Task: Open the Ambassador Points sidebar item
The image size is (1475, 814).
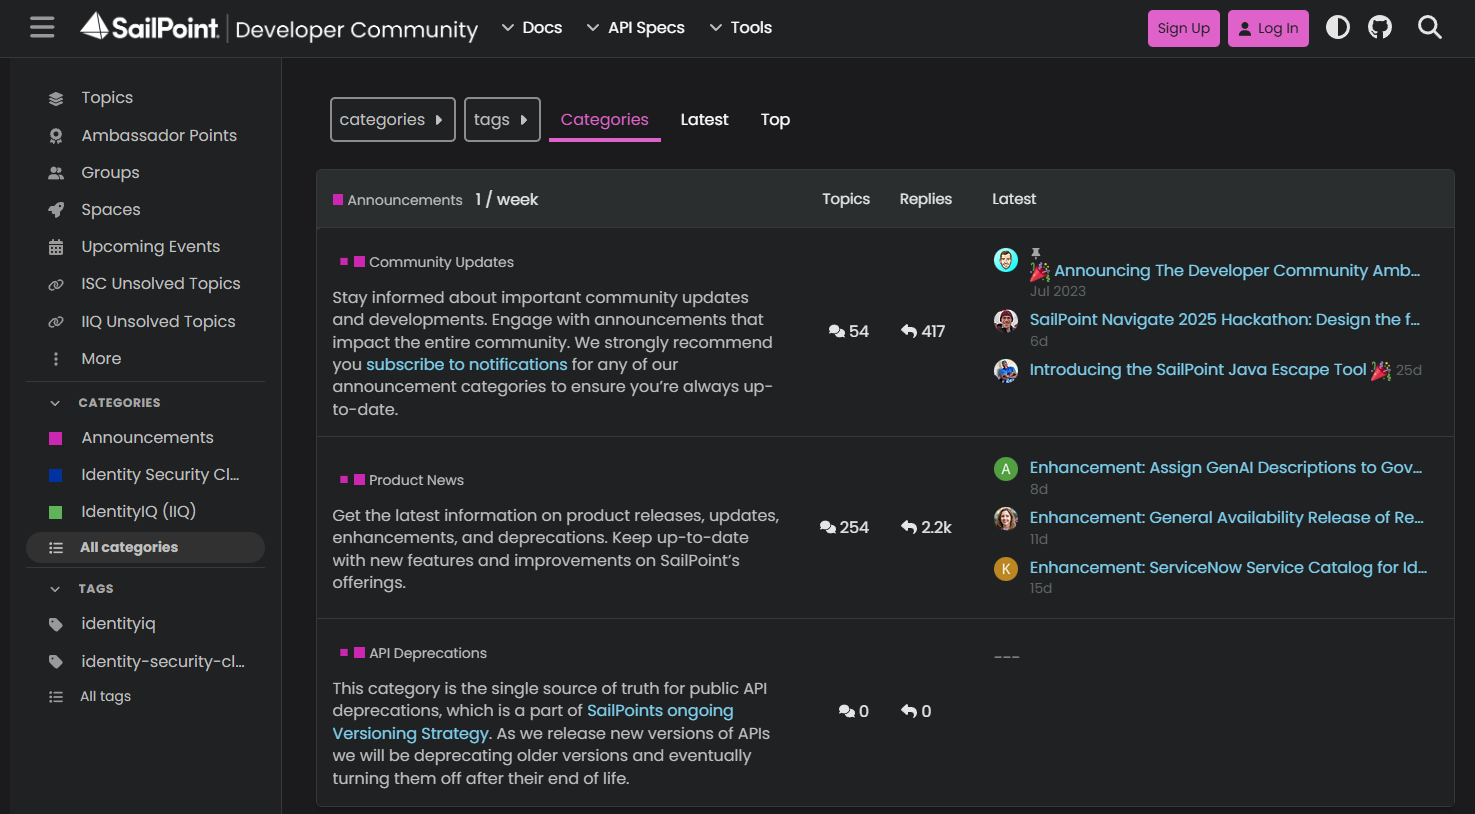Action: tap(145, 136)
